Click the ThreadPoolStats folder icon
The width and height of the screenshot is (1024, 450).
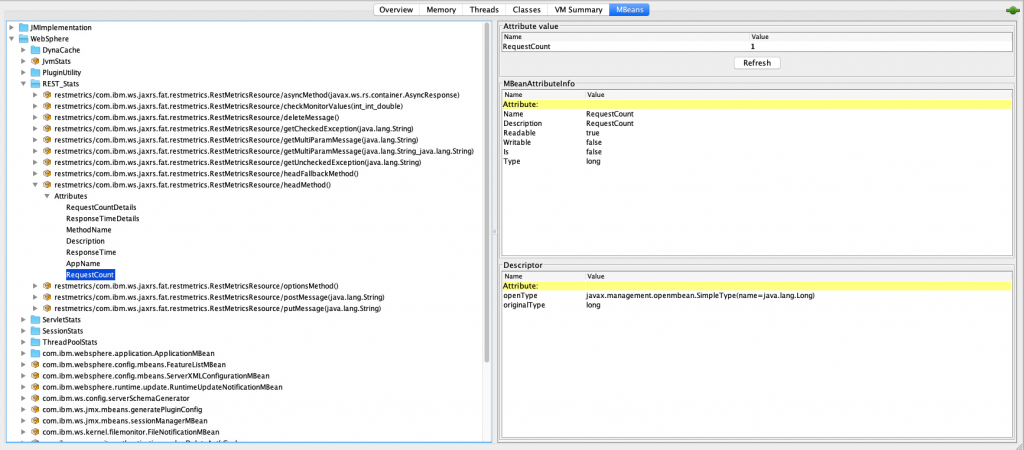tap(35, 342)
